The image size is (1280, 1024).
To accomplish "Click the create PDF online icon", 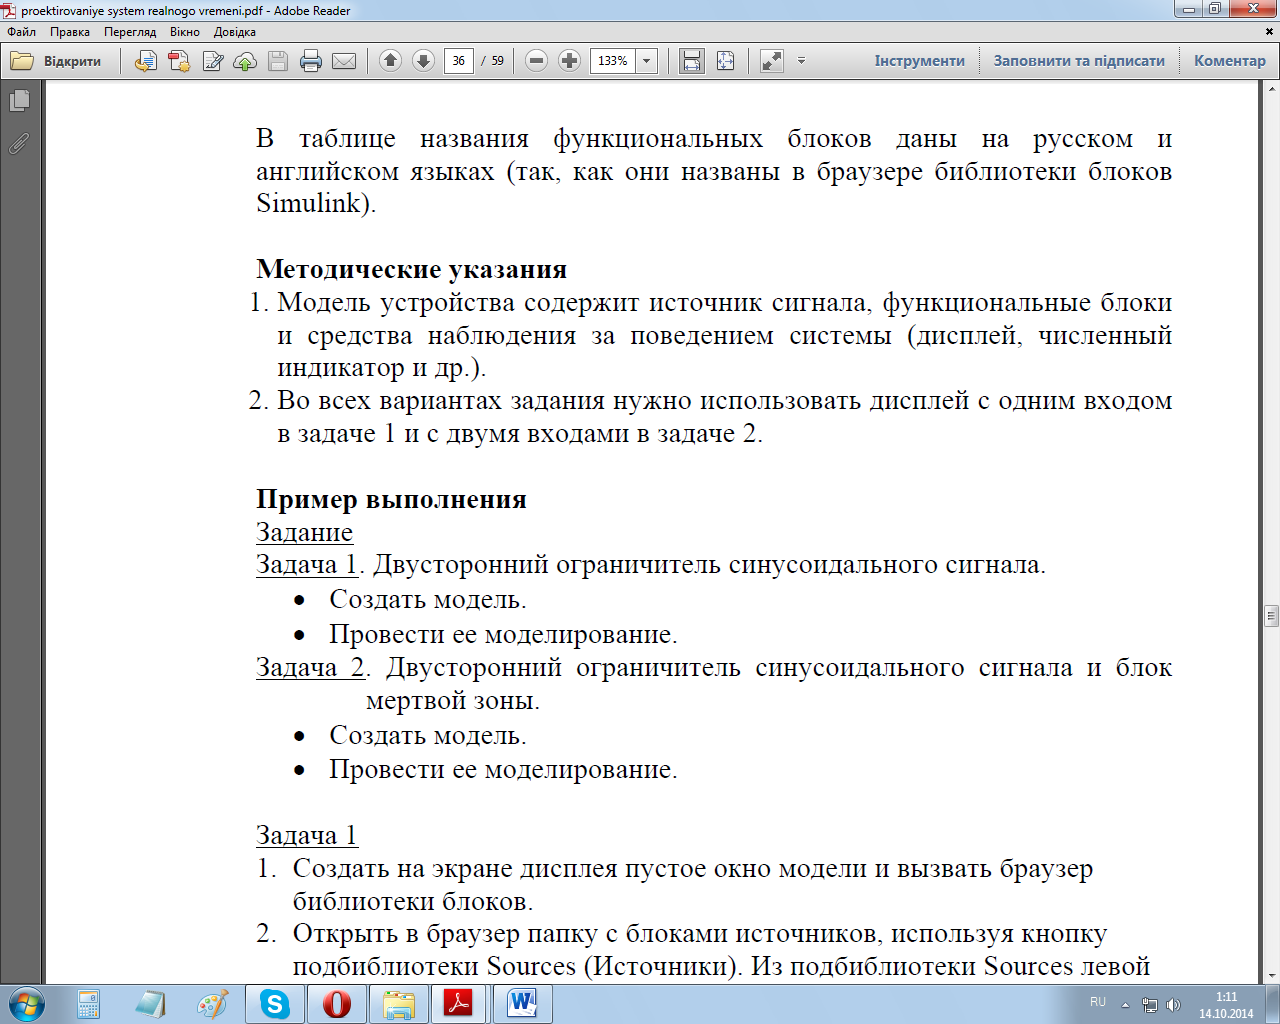I will 179,61.
